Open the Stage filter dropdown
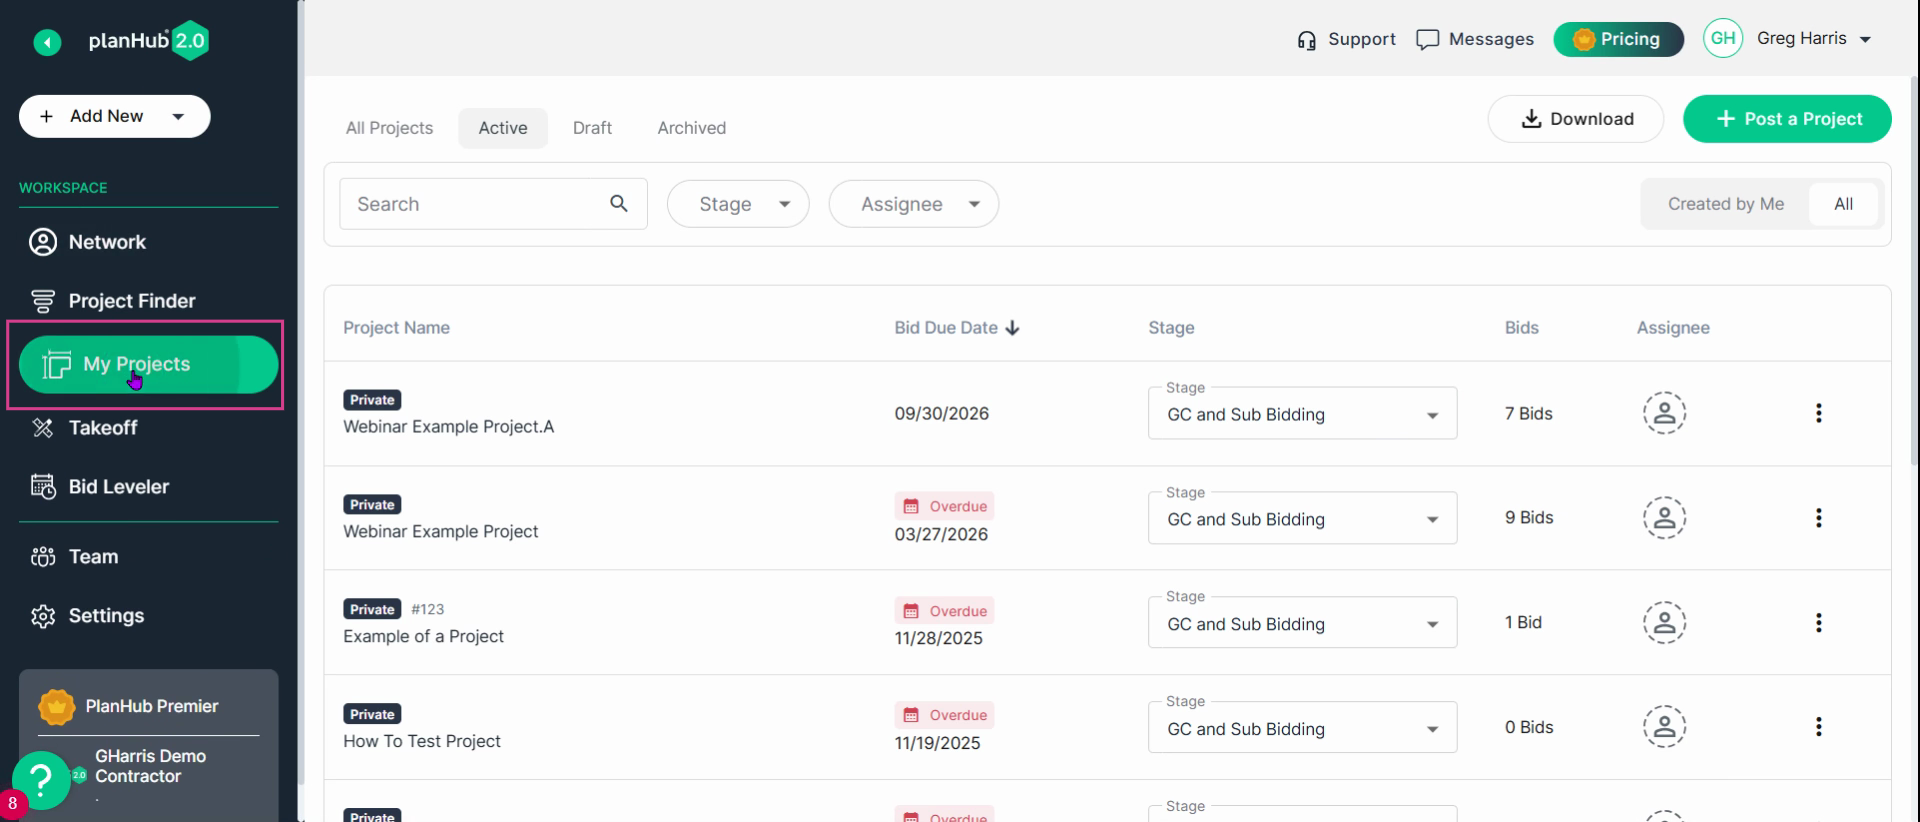This screenshot has height=822, width=1920. pyautogui.click(x=738, y=204)
